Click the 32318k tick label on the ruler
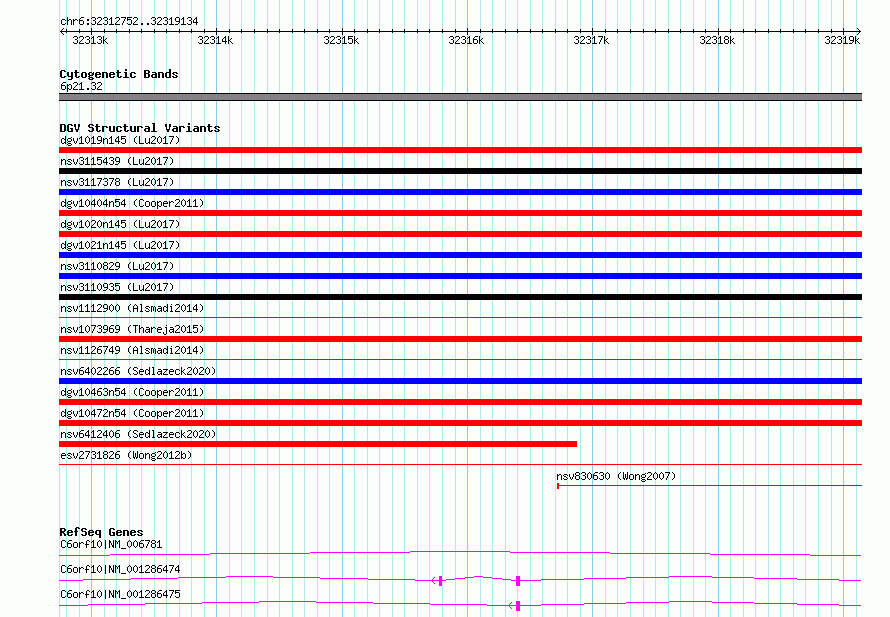Viewport: 890px width, 617px height. point(716,40)
